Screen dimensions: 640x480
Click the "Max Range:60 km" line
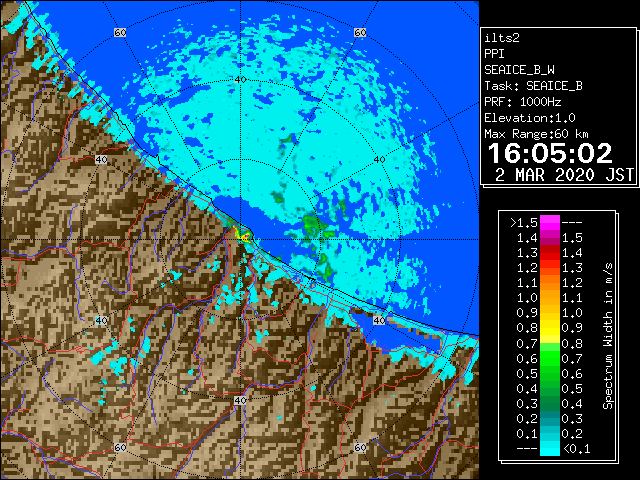click(536, 134)
